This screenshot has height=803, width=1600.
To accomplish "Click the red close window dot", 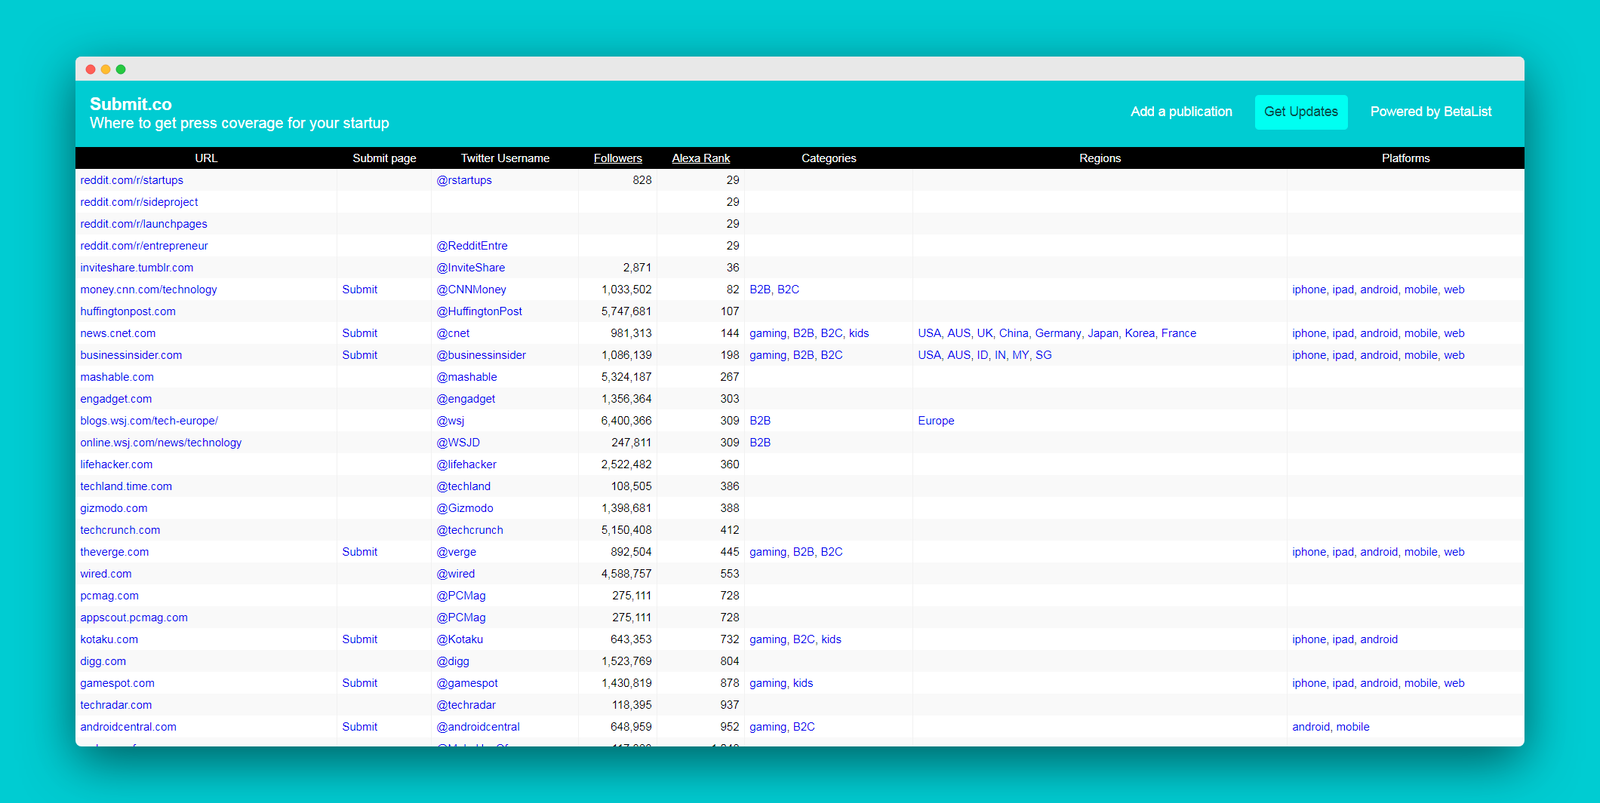I will click(x=91, y=69).
